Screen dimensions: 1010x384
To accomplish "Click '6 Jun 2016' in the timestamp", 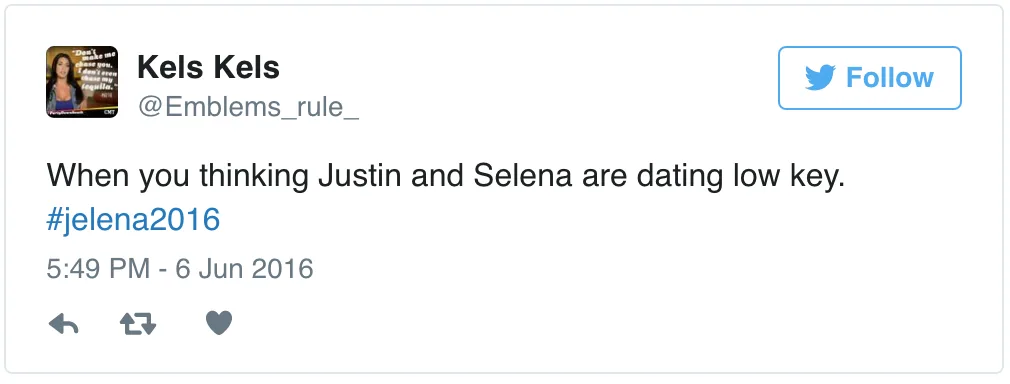I will coord(244,268).
